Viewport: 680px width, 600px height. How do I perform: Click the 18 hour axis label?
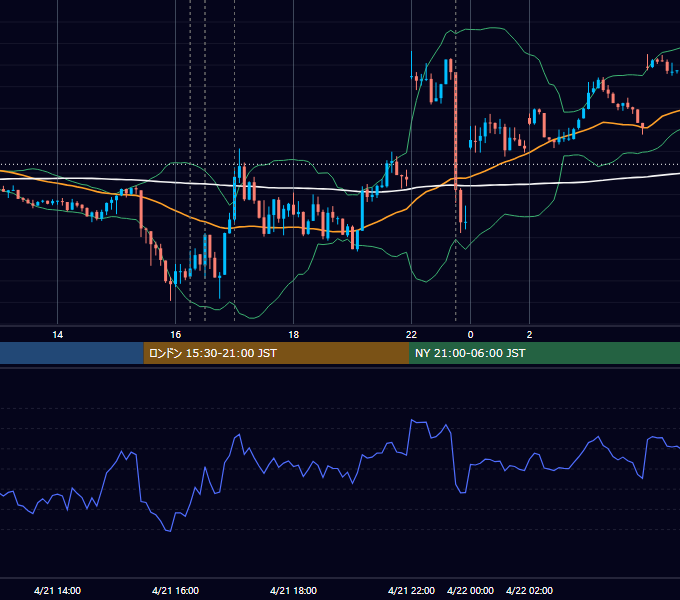click(294, 335)
